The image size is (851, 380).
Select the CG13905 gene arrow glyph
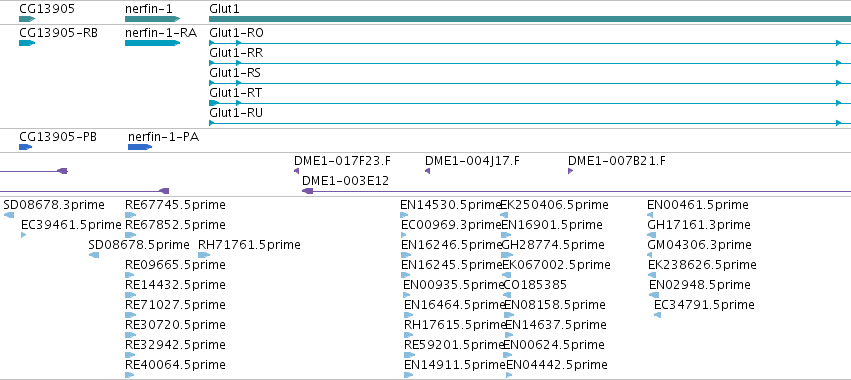[27, 19]
